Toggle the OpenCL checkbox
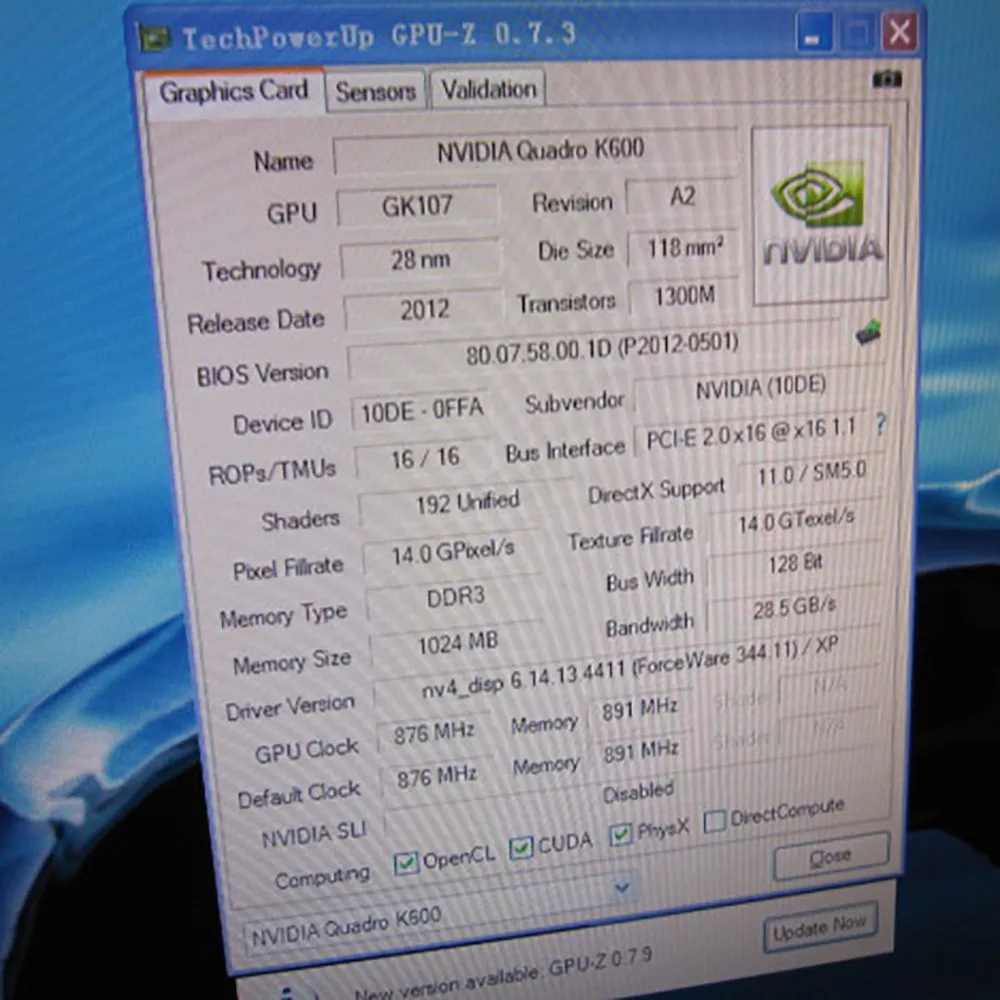 tap(406, 864)
